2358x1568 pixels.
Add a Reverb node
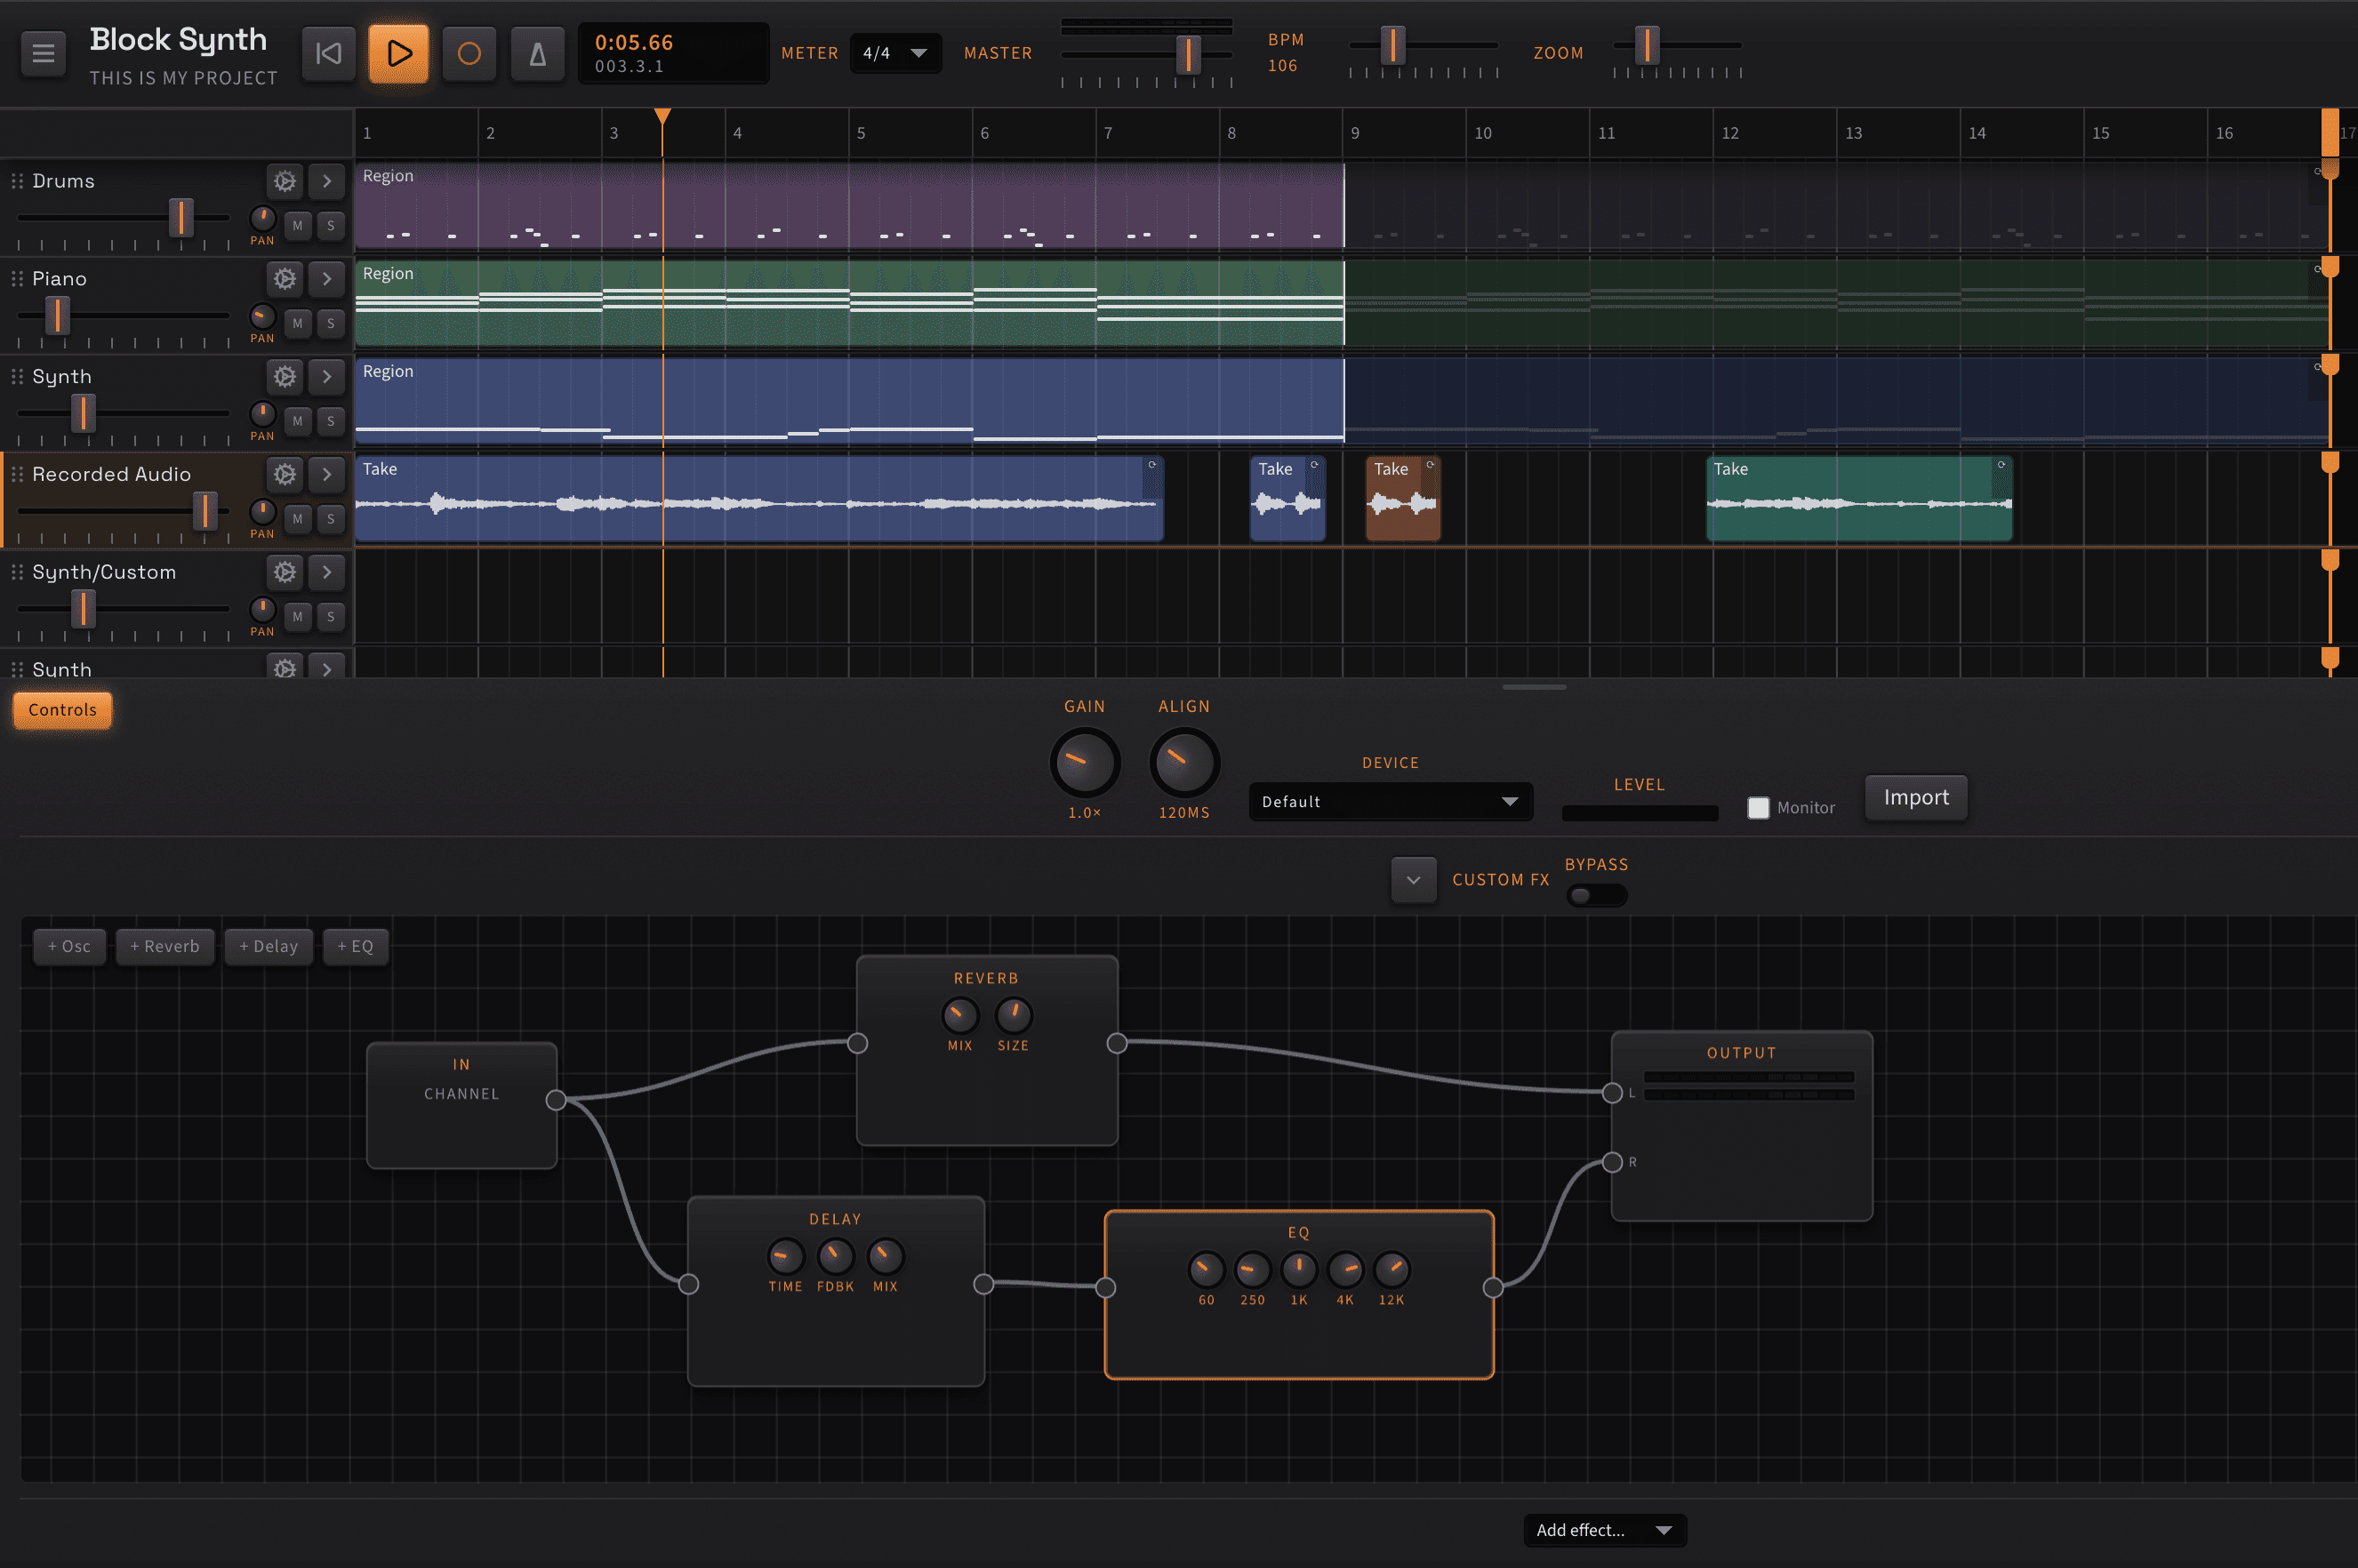pyautogui.click(x=165, y=946)
